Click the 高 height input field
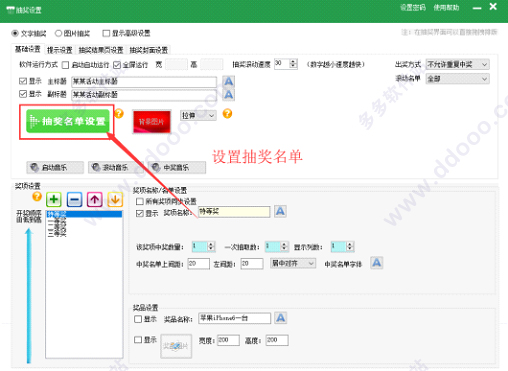 click(211, 64)
